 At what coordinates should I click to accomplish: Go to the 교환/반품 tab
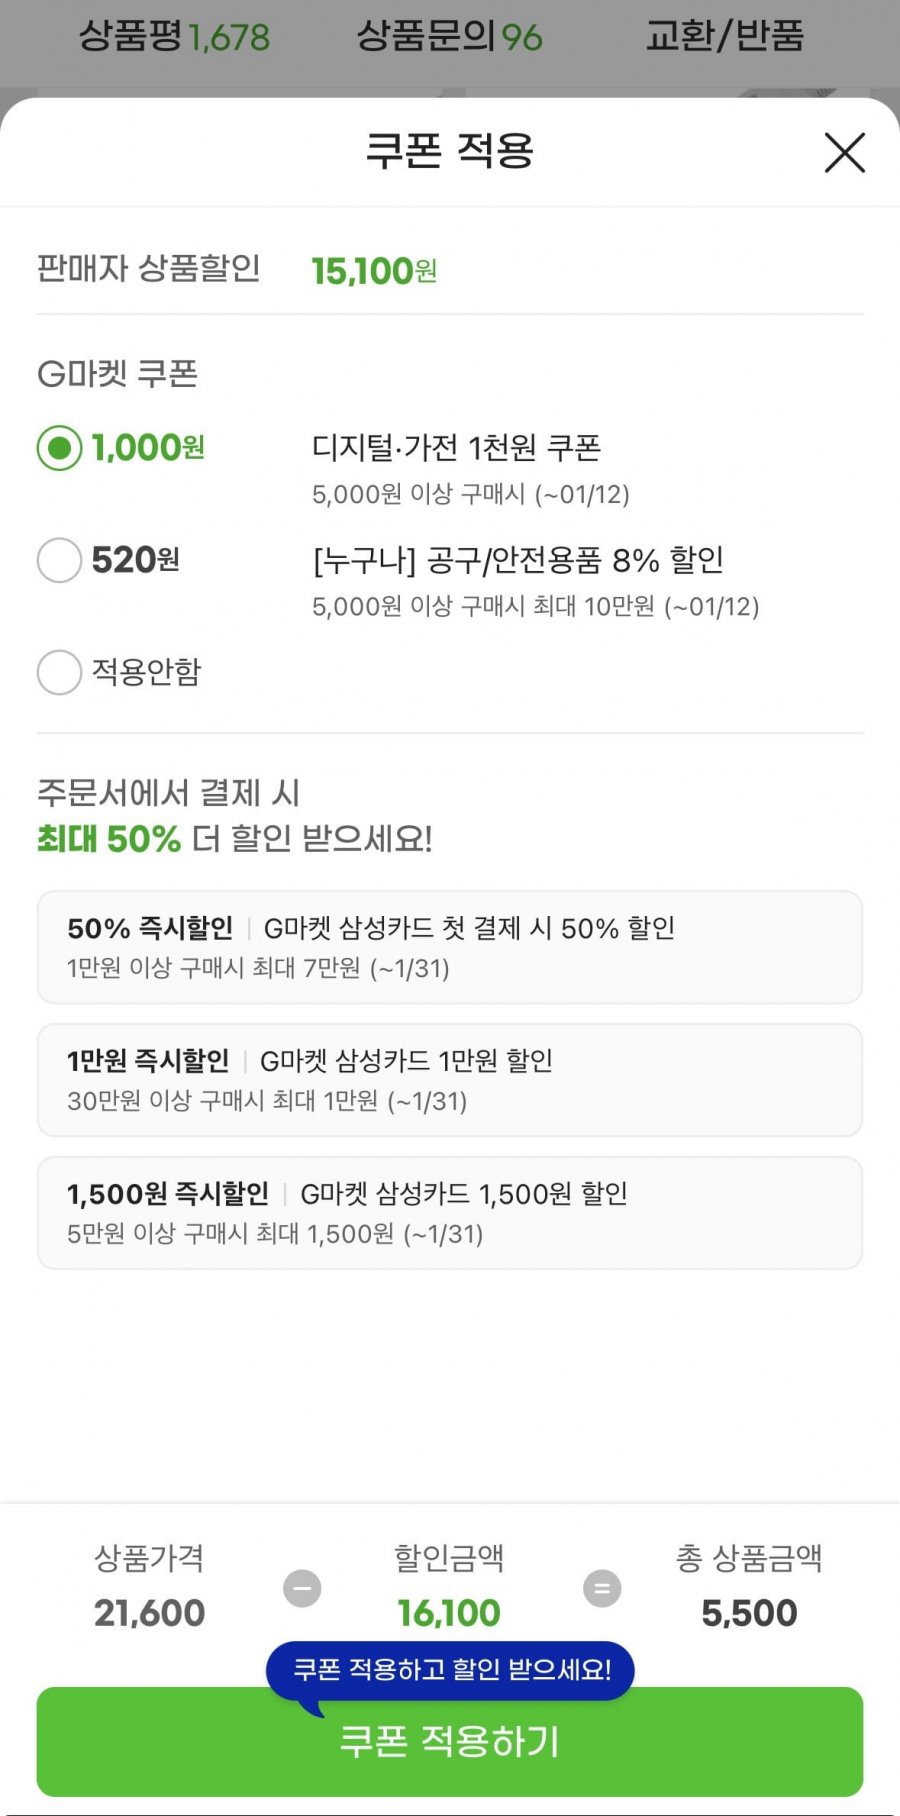tap(724, 37)
